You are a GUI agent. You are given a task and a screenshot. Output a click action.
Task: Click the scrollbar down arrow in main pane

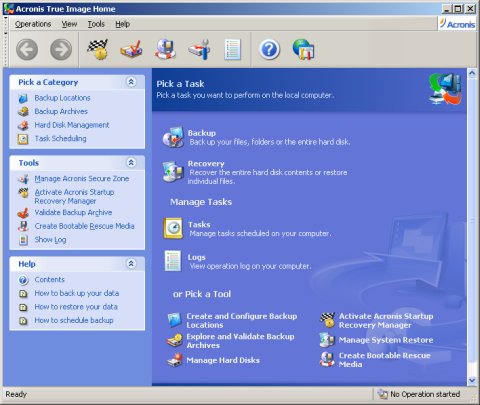(472, 380)
